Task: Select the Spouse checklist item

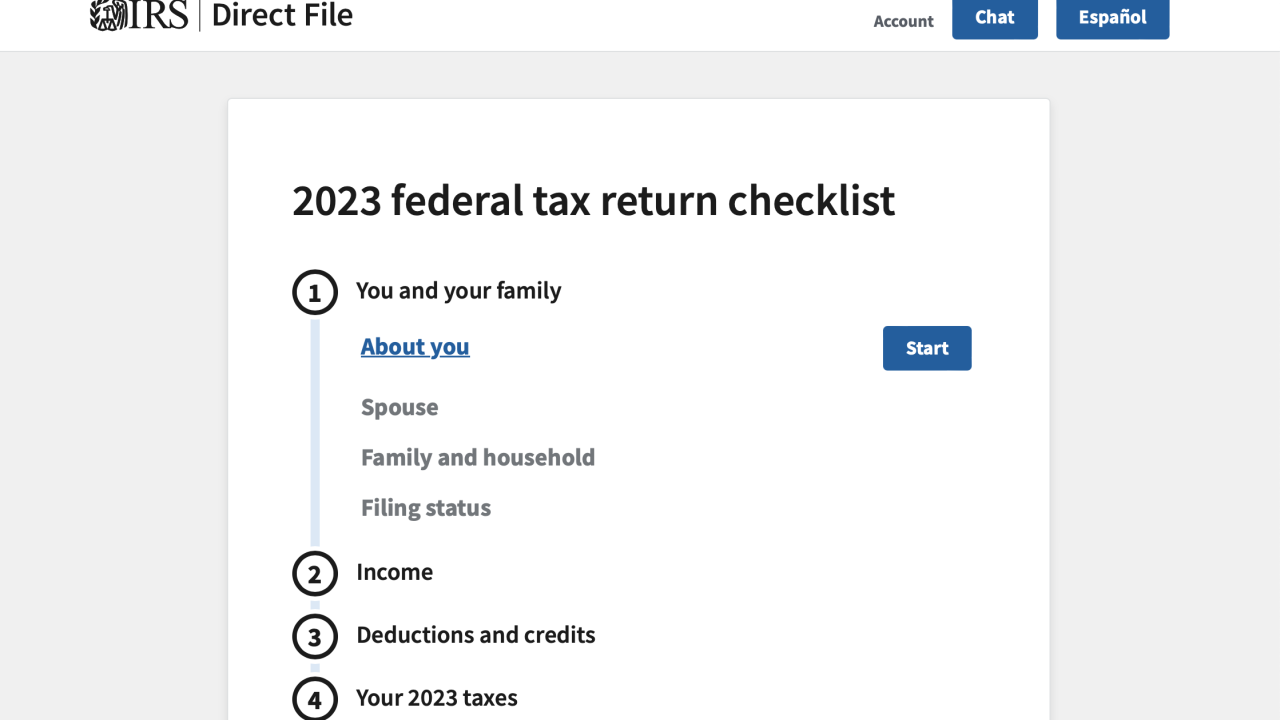Action: [x=399, y=407]
